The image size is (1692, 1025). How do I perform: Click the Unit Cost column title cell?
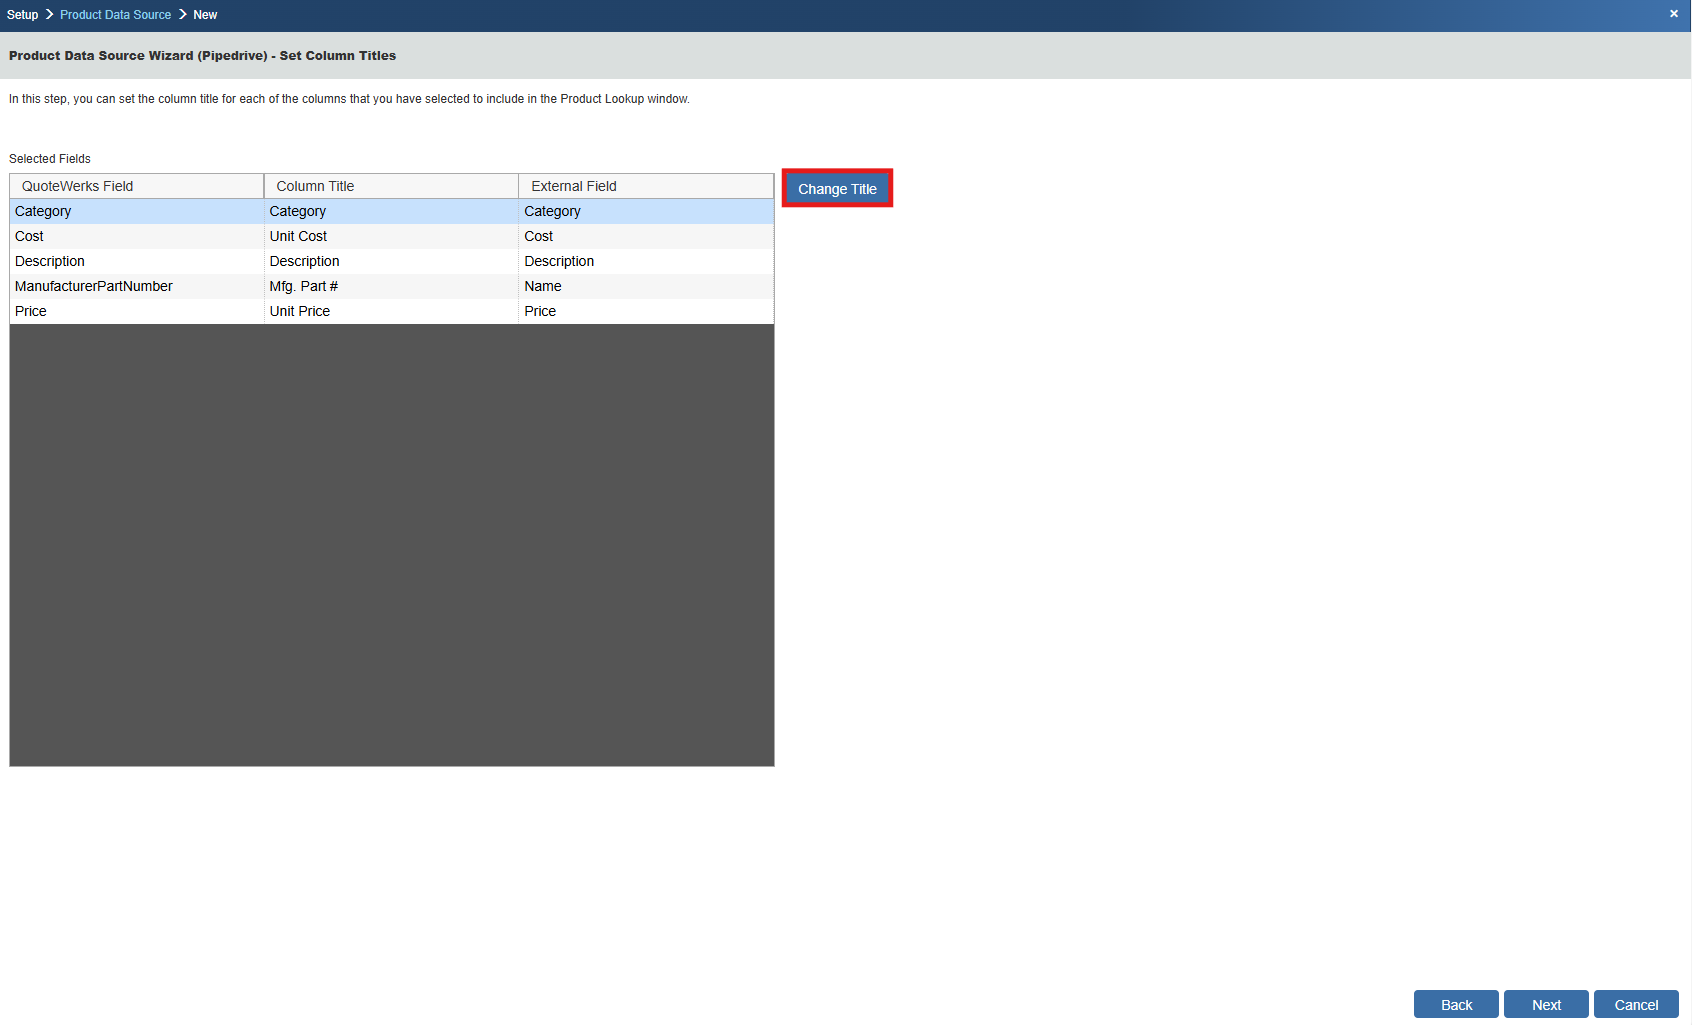pyautogui.click(x=298, y=236)
